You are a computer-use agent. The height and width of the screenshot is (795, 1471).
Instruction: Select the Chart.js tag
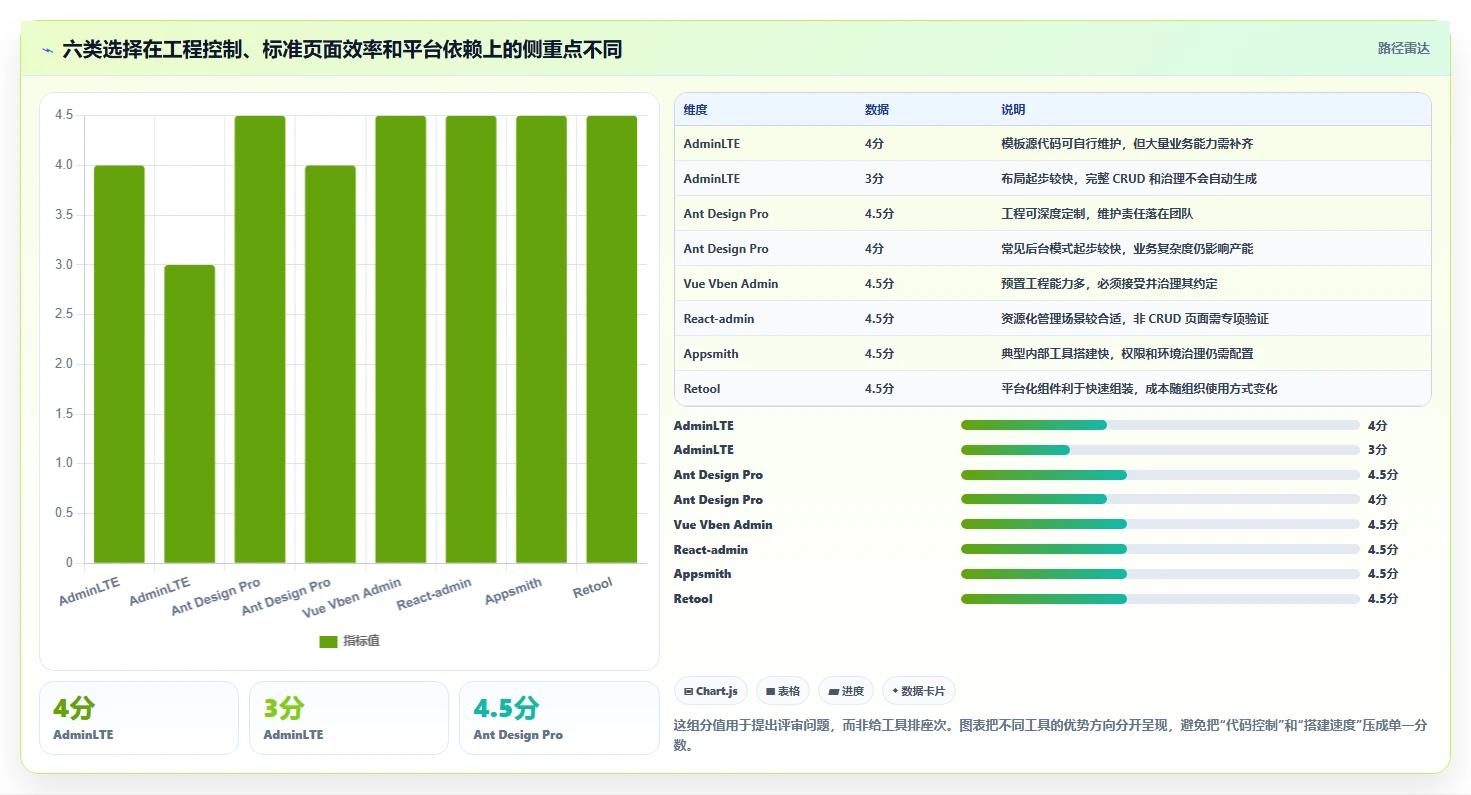point(710,691)
